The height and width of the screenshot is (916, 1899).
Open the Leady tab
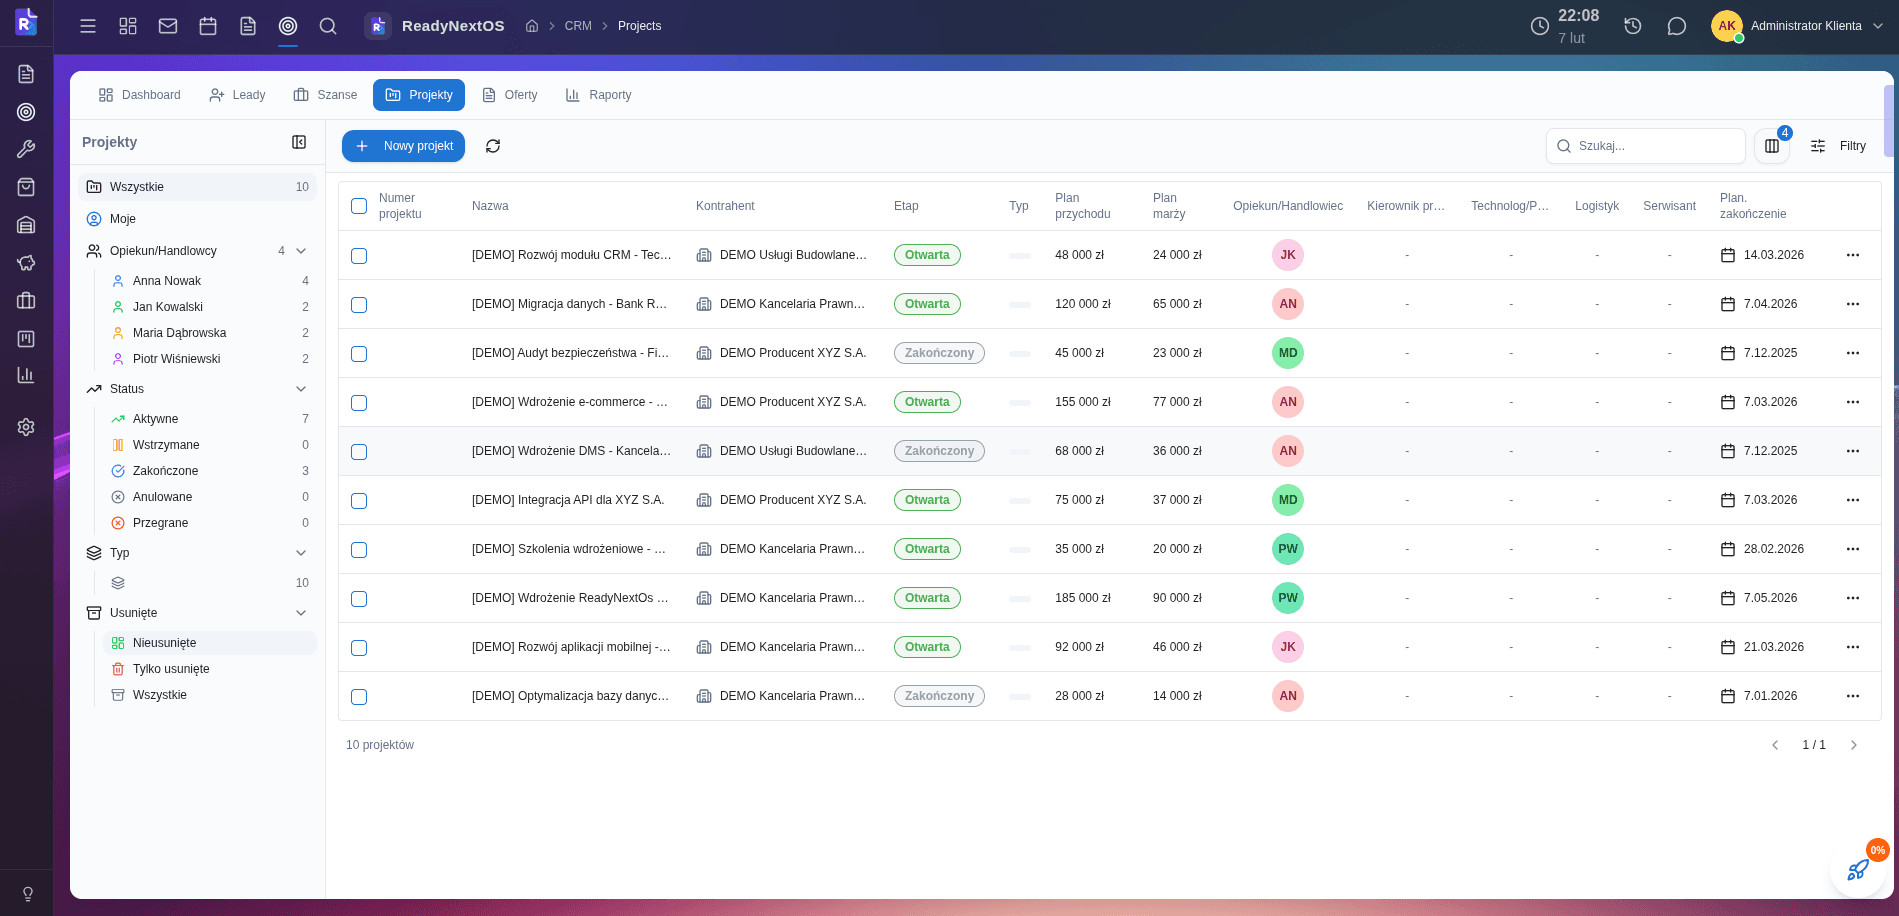click(236, 95)
